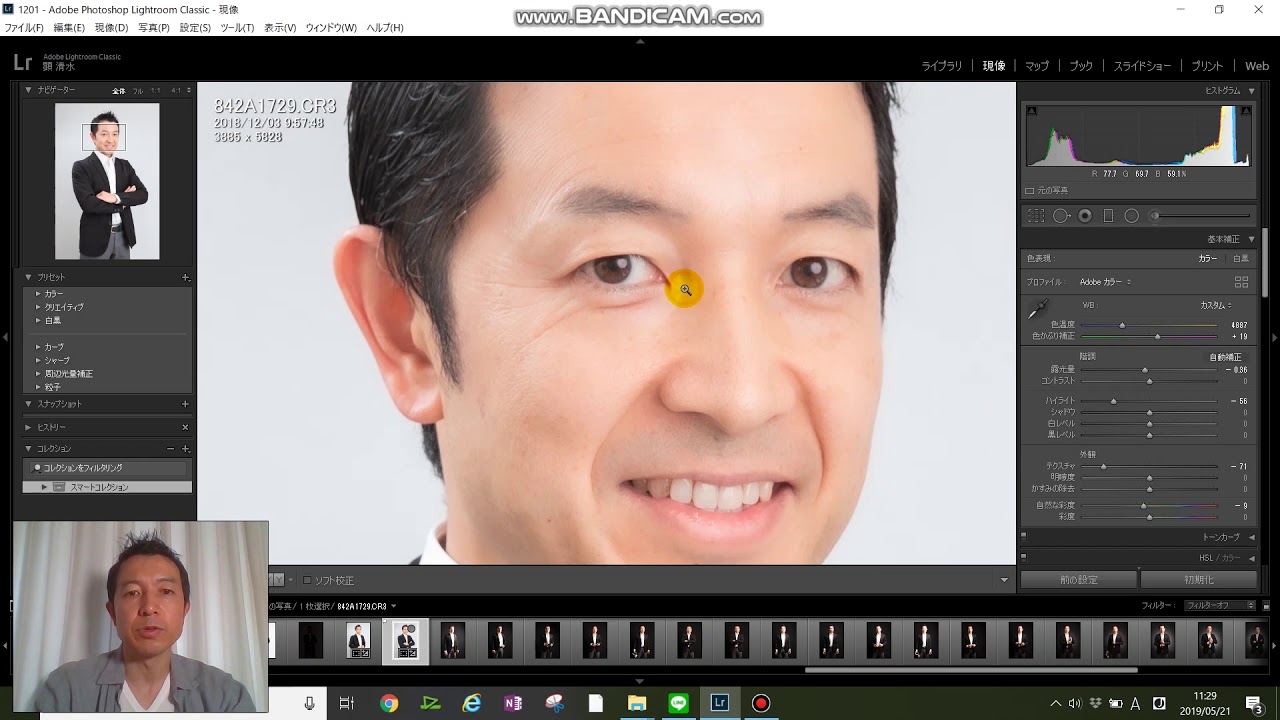This screenshot has width=1280, height=720.
Task: Switch to the スライドショー module
Action: pos(1142,66)
